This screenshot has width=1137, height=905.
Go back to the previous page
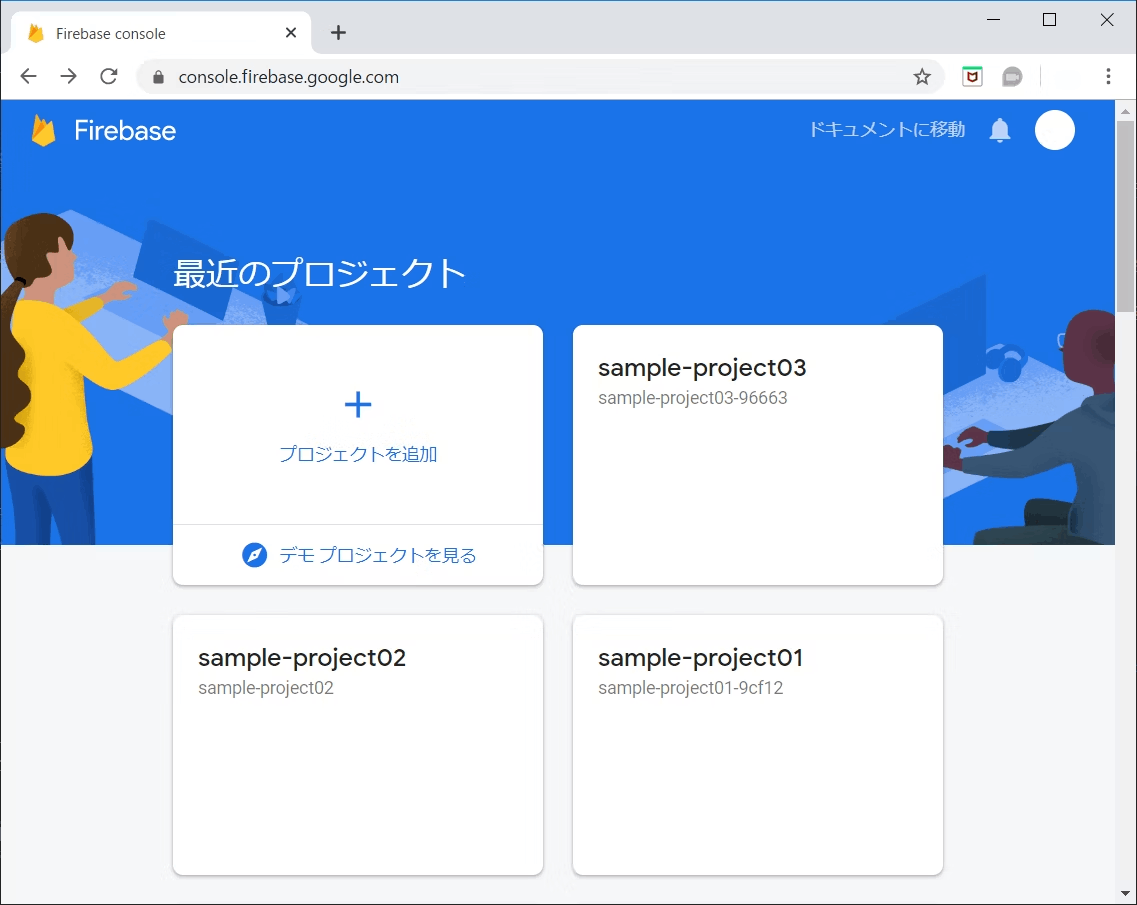coord(28,76)
